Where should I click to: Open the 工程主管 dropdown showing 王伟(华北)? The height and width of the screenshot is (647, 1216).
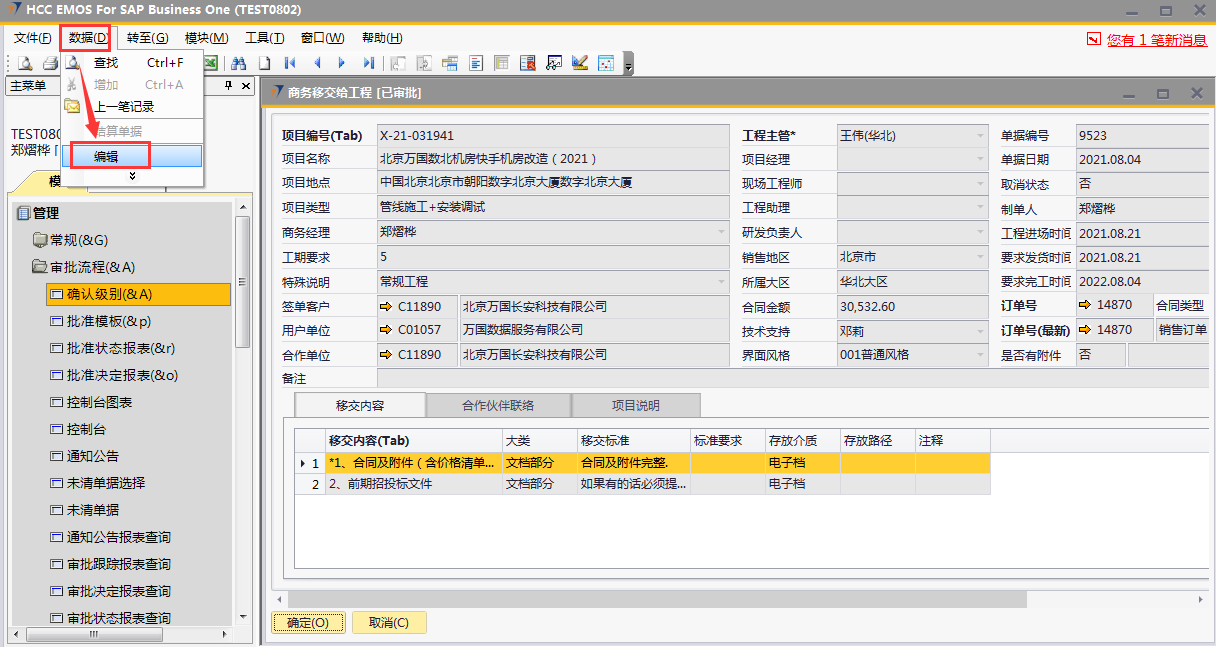click(980, 136)
